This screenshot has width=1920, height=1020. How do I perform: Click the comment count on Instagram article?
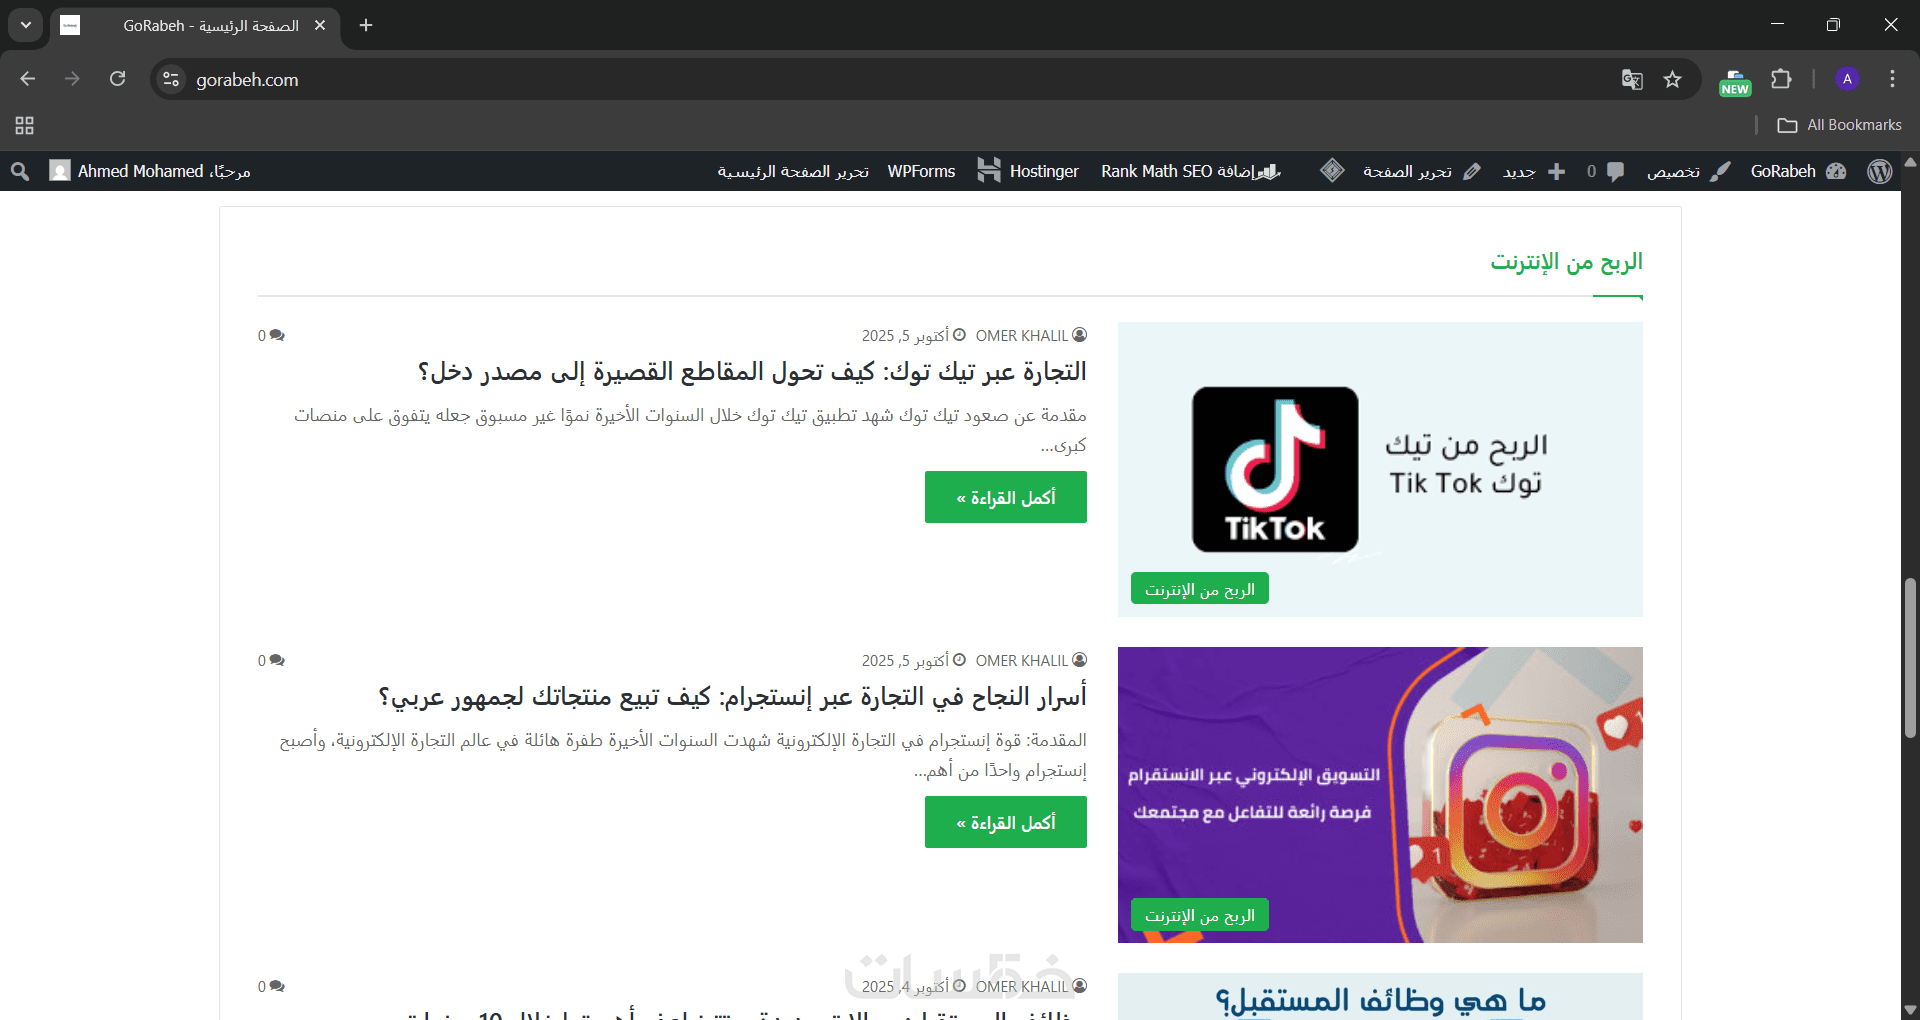coord(271,661)
